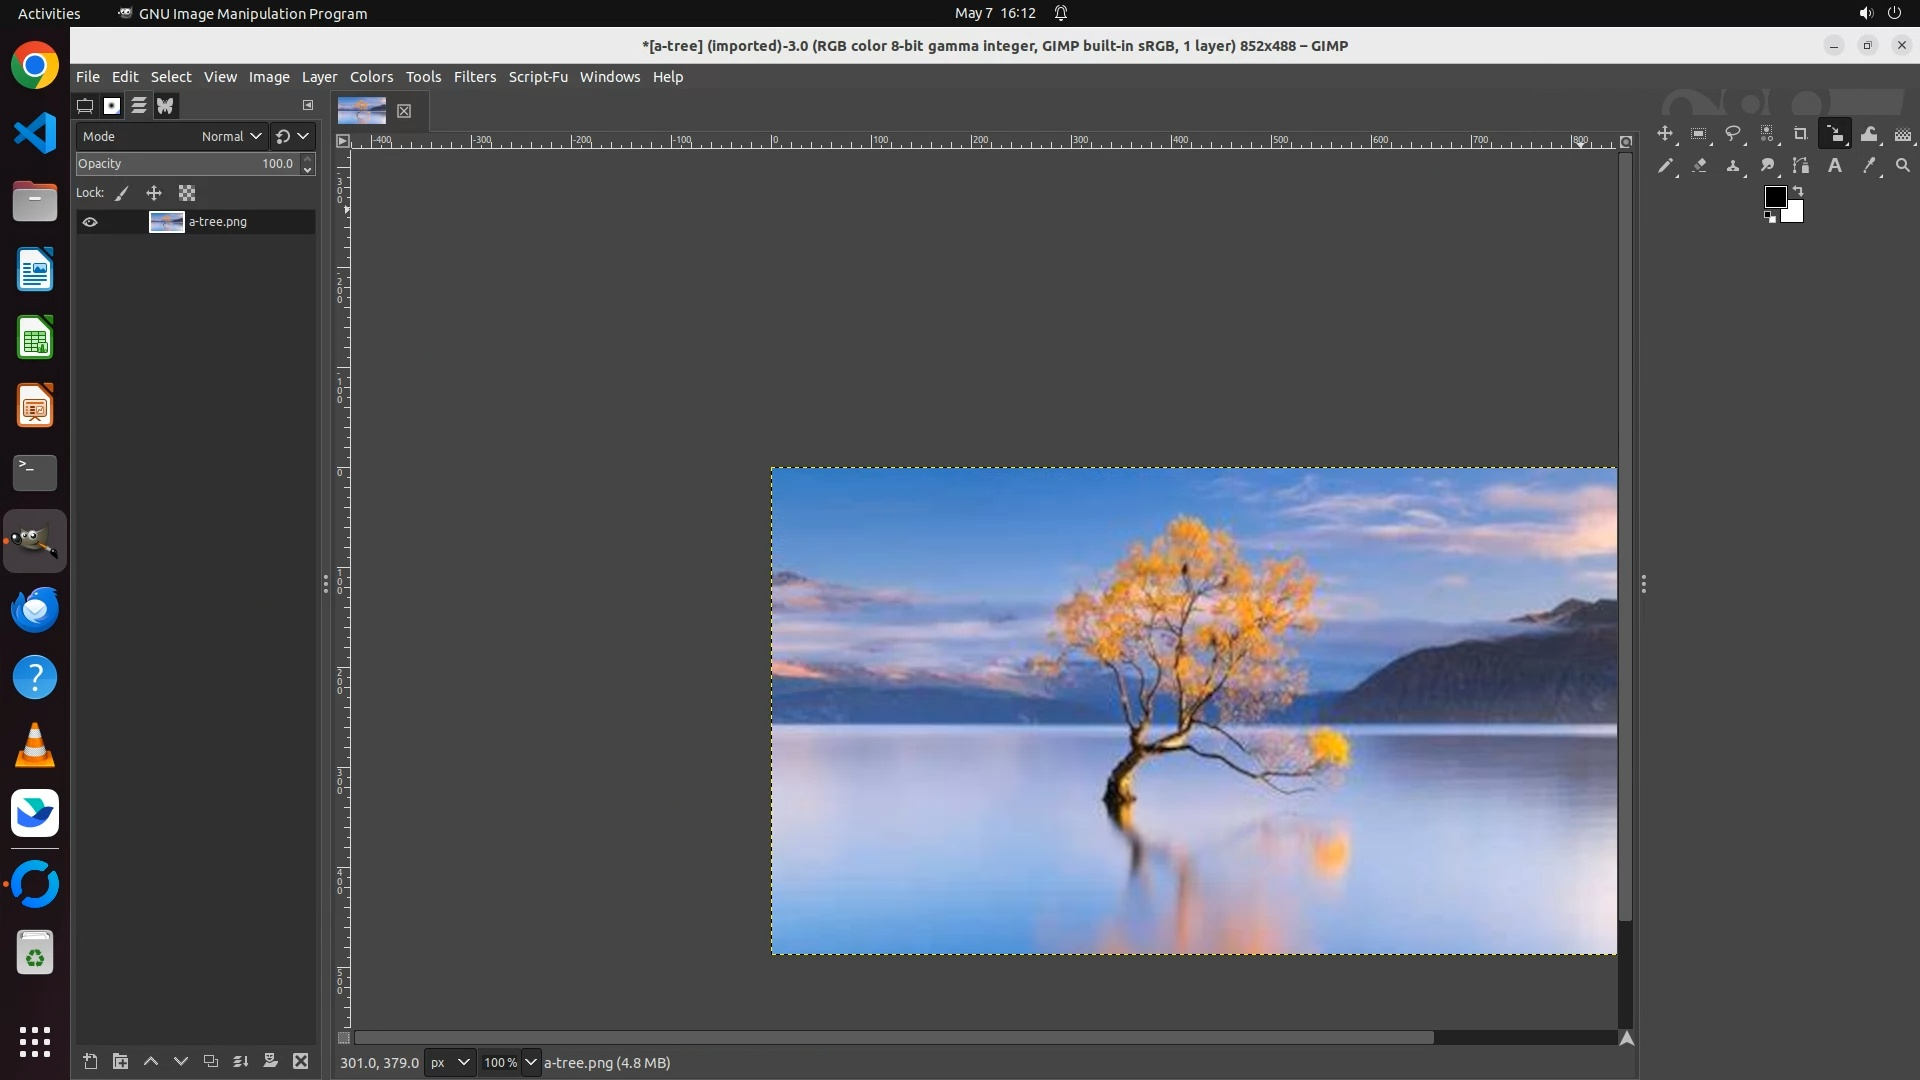The width and height of the screenshot is (1920, 1080).
Task: Select the Eraser tool
Action: [x=1699, y=166]
